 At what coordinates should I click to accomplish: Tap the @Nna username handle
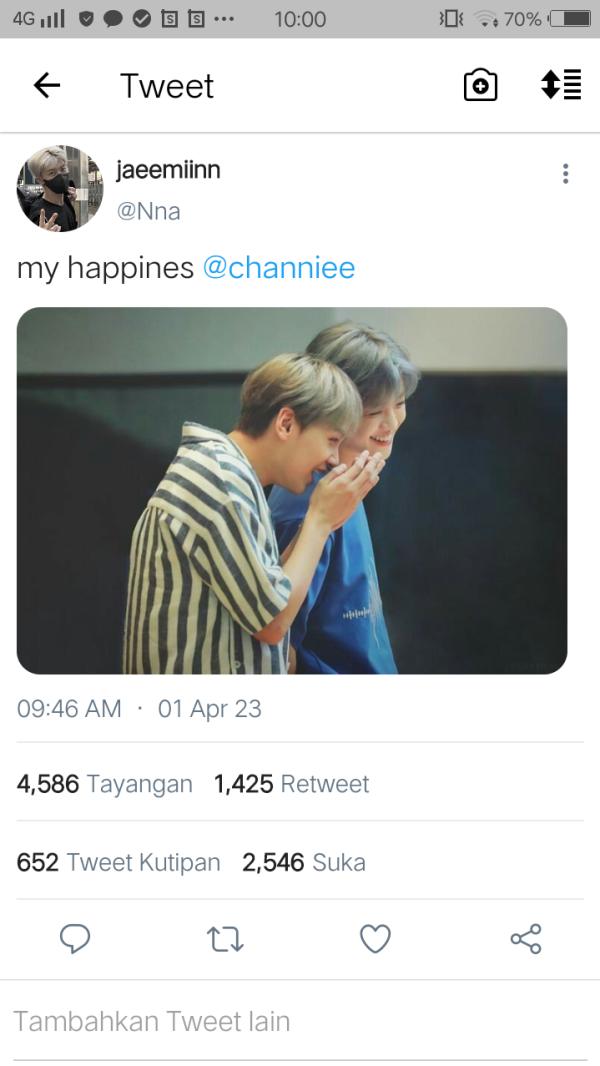pos(148,212)
